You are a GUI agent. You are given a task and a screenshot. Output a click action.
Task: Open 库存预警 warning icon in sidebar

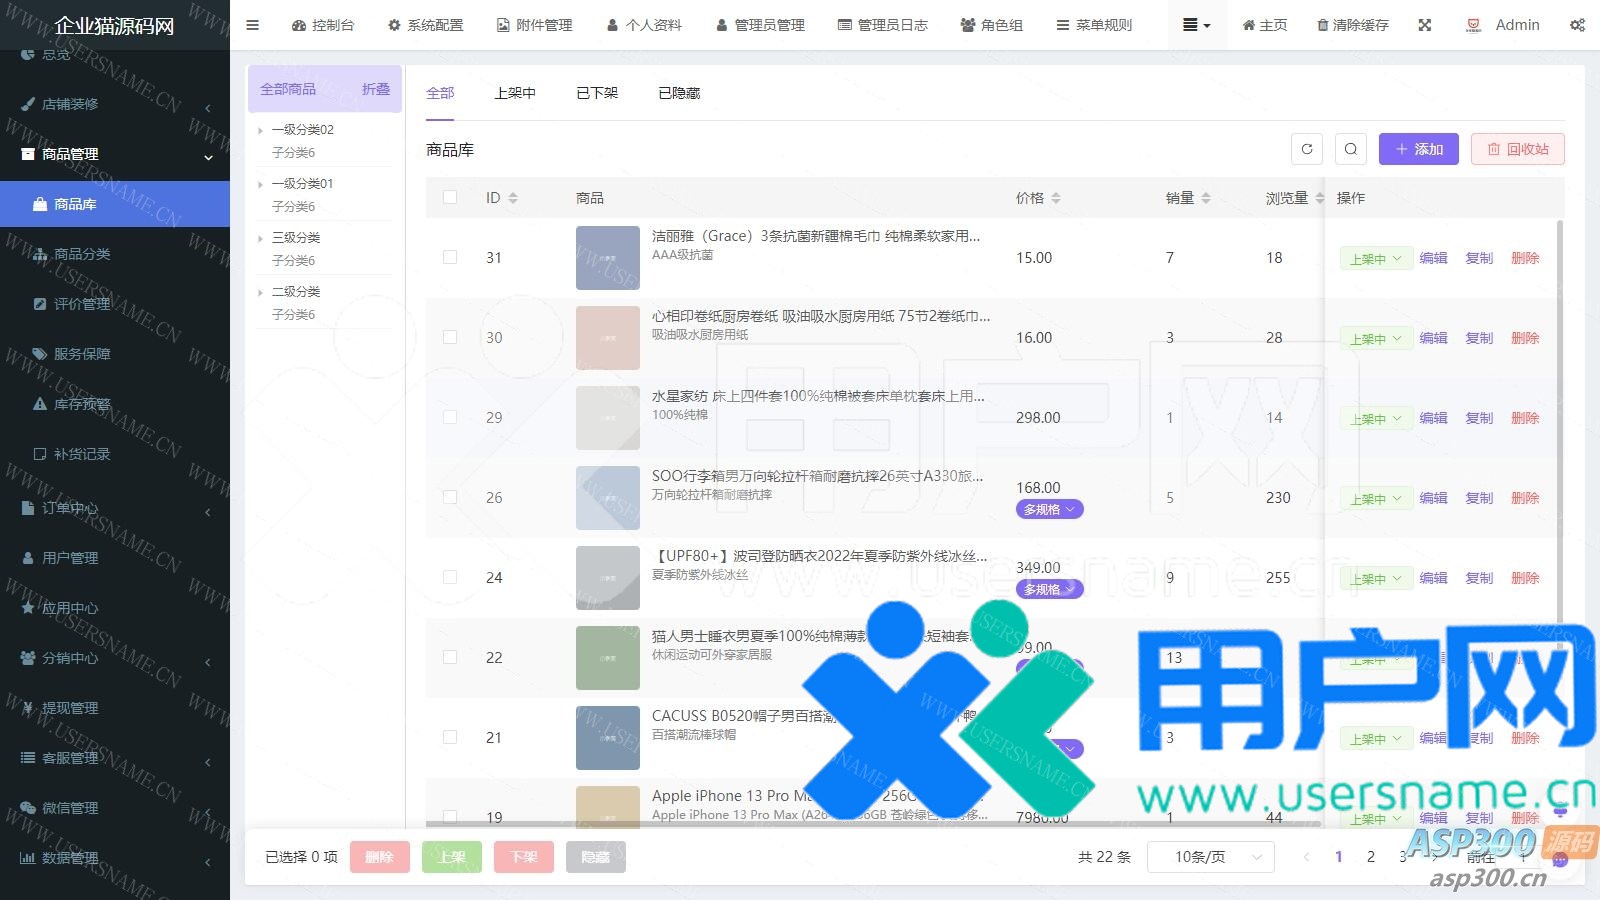pos(40,404)
